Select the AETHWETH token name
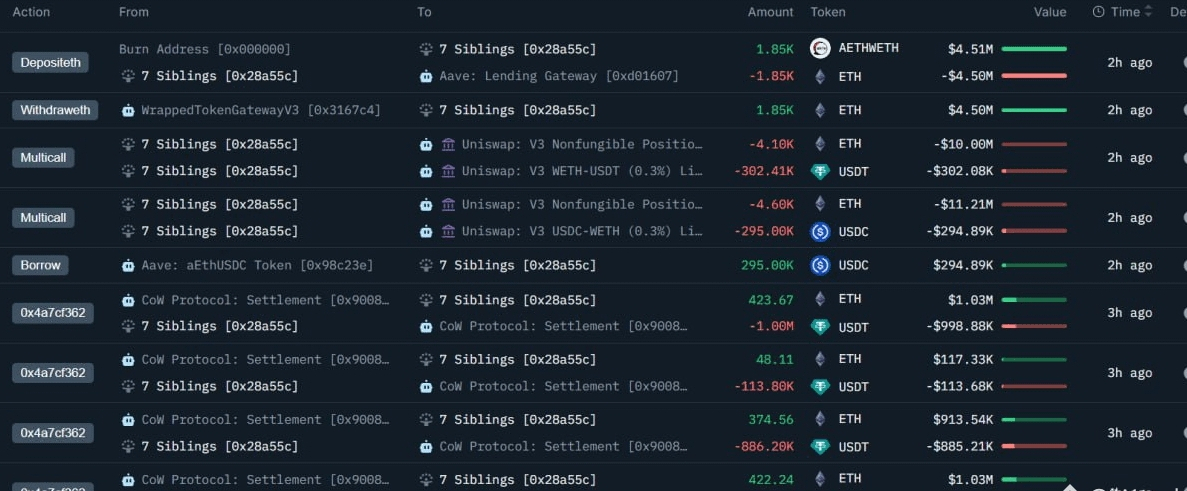Viewport: 1187px width, 491px height. pyautogui.click(x=869, y=48)
